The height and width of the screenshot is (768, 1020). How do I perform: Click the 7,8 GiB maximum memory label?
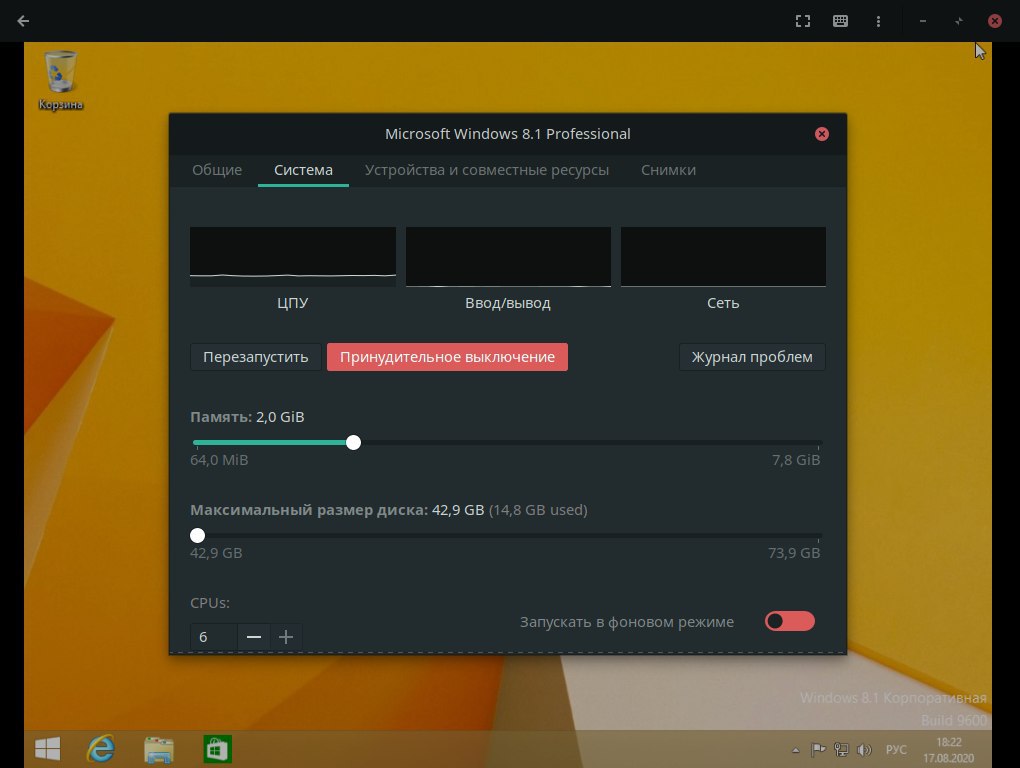(x=796, y=460)
